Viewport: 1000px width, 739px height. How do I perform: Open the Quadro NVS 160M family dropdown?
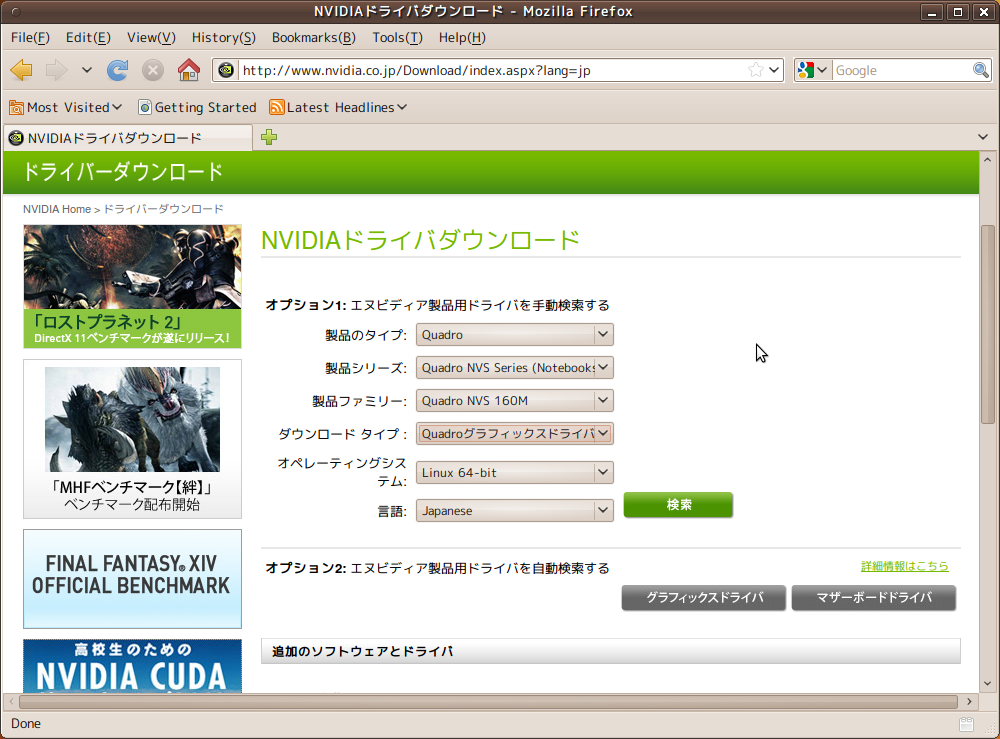pyautogui.click(x=514, y=401)
